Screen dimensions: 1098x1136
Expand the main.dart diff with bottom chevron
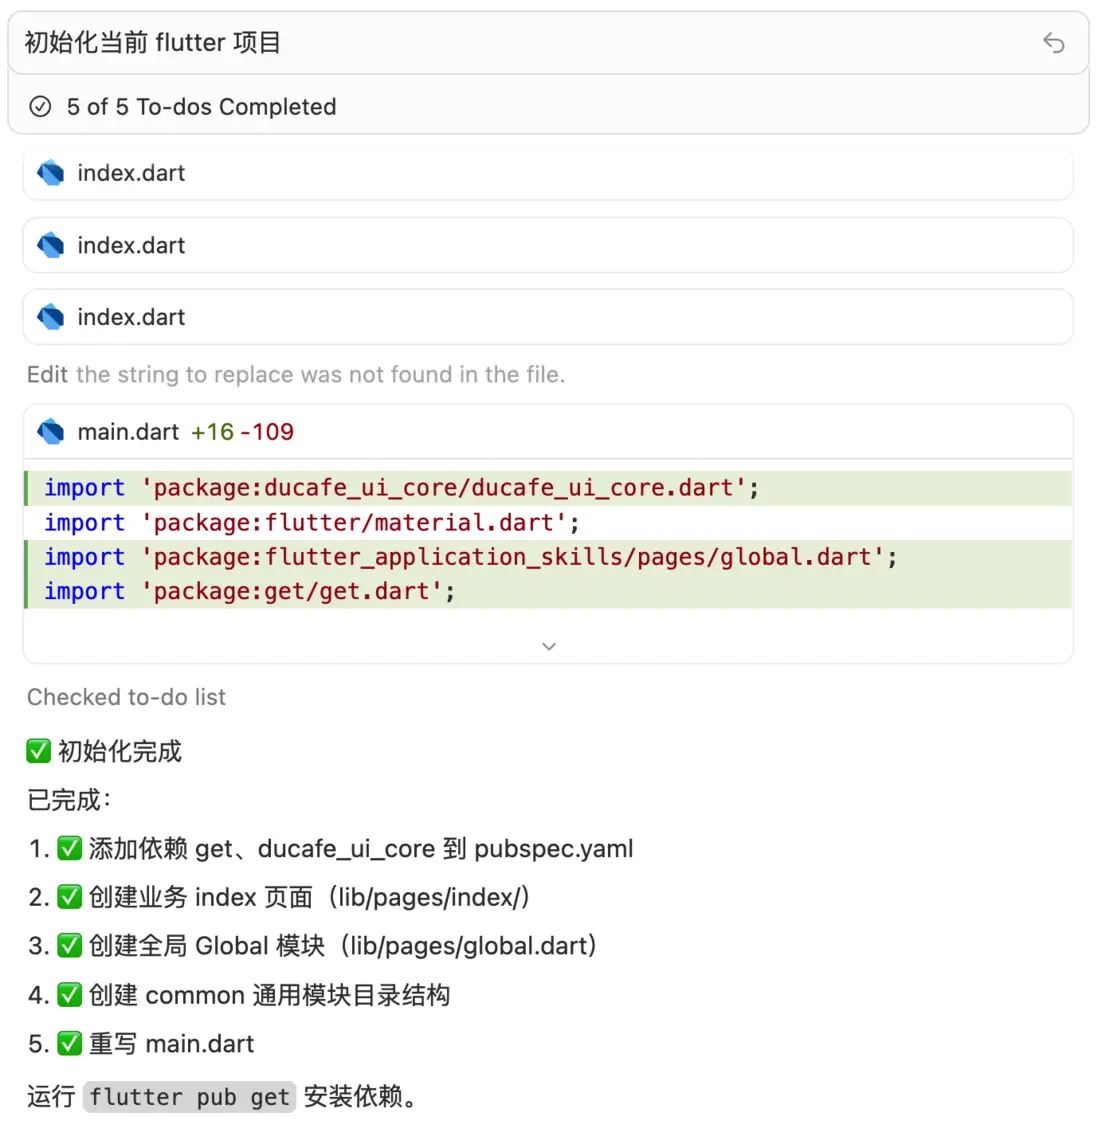[548, 646]
